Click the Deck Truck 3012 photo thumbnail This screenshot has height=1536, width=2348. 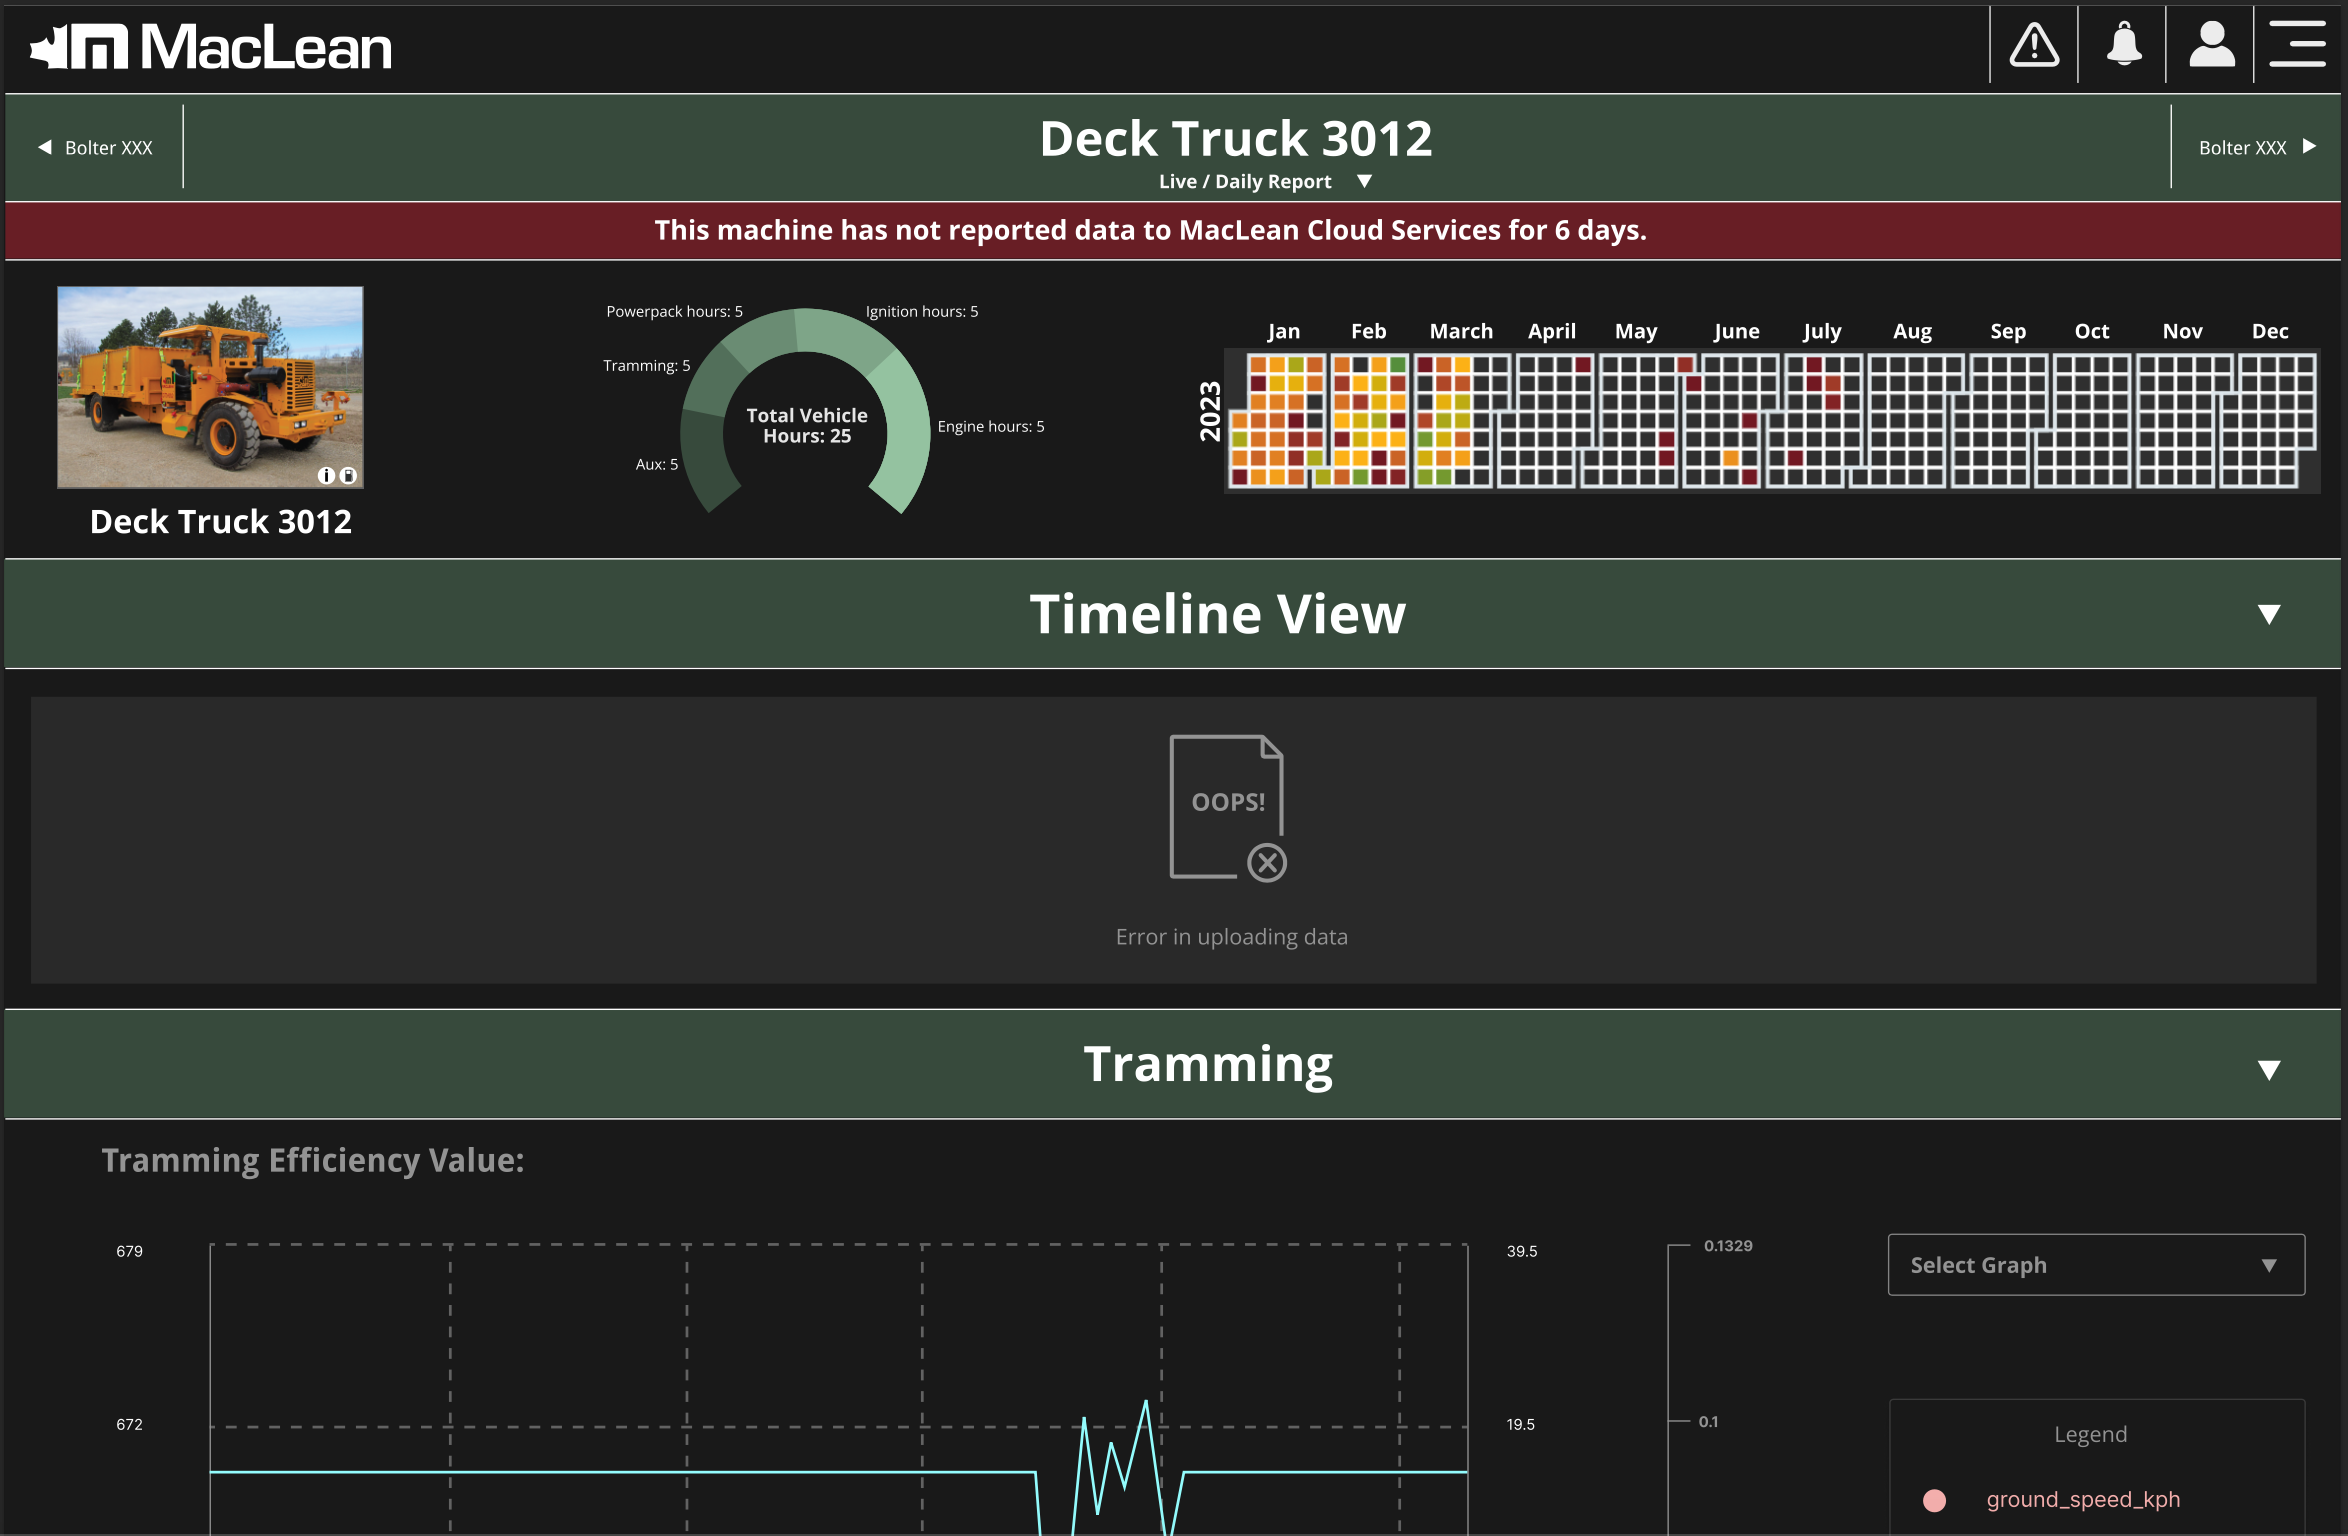pyautogui.click(x=210, y=387)
